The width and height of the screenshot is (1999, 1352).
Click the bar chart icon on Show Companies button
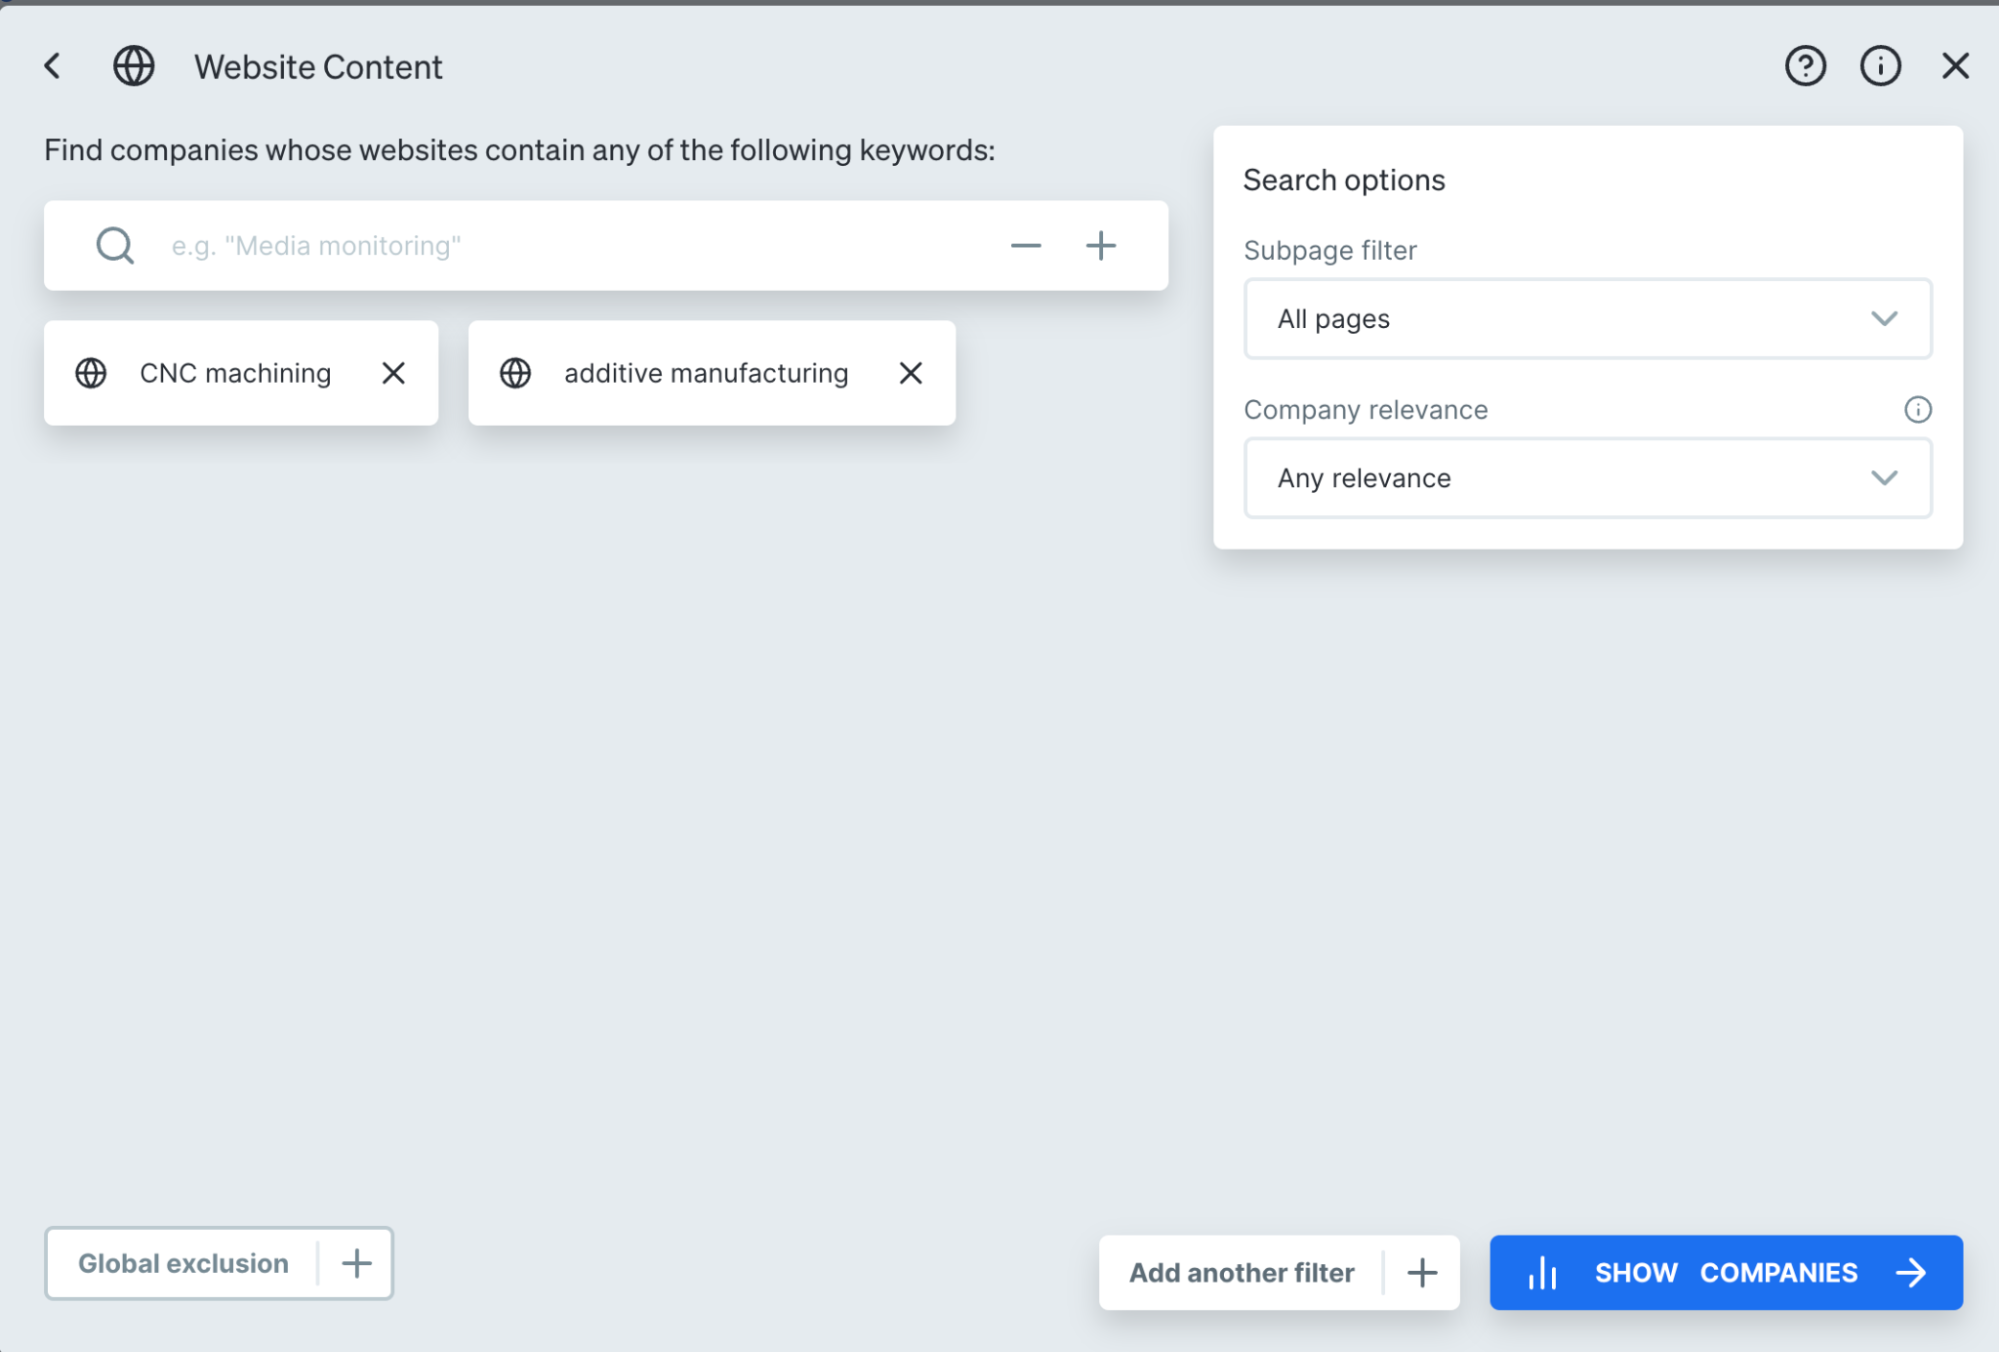pos(1542,1272)
